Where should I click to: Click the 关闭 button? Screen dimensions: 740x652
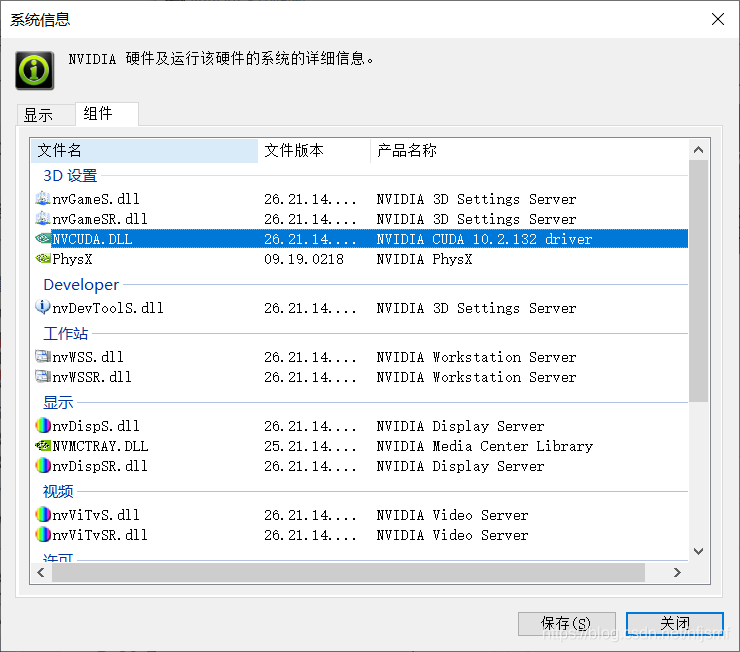(x=674, y=623)
